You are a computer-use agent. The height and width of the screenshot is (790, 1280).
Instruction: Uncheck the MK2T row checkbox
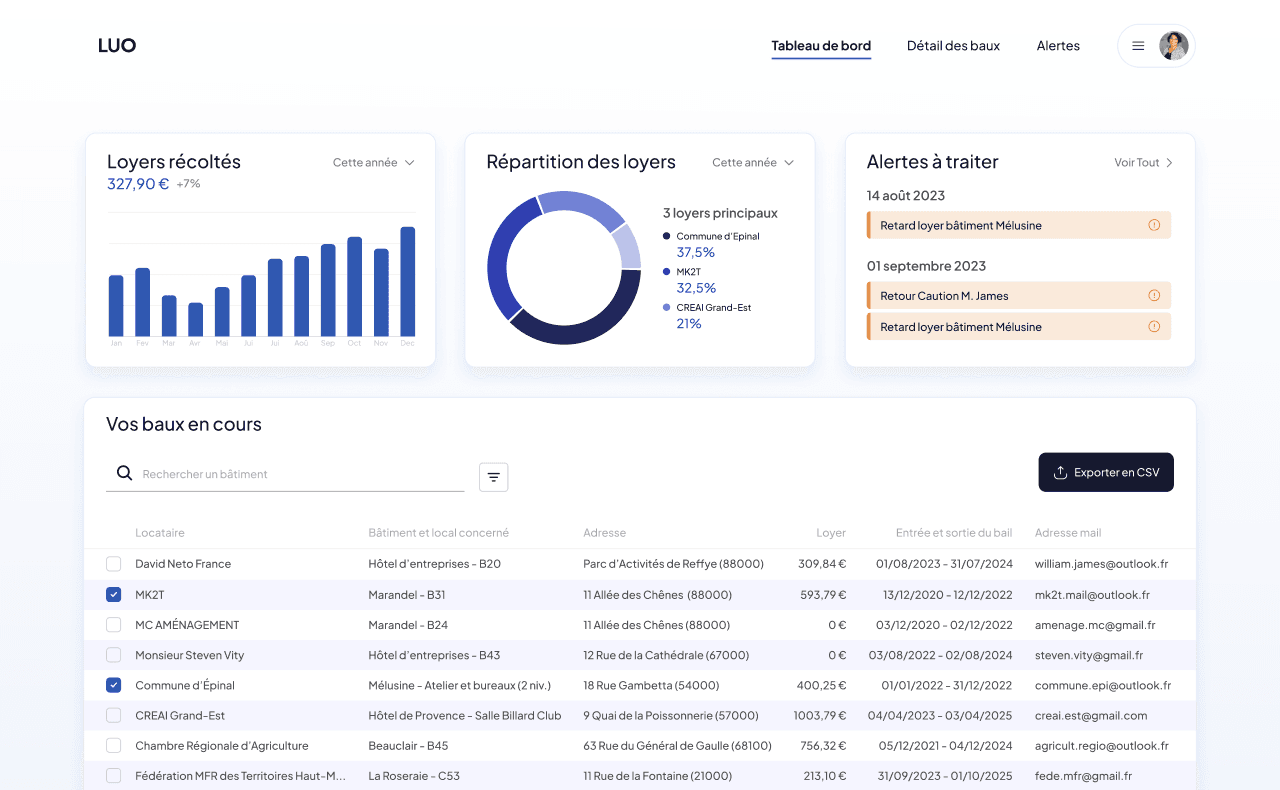pos(114,595)
